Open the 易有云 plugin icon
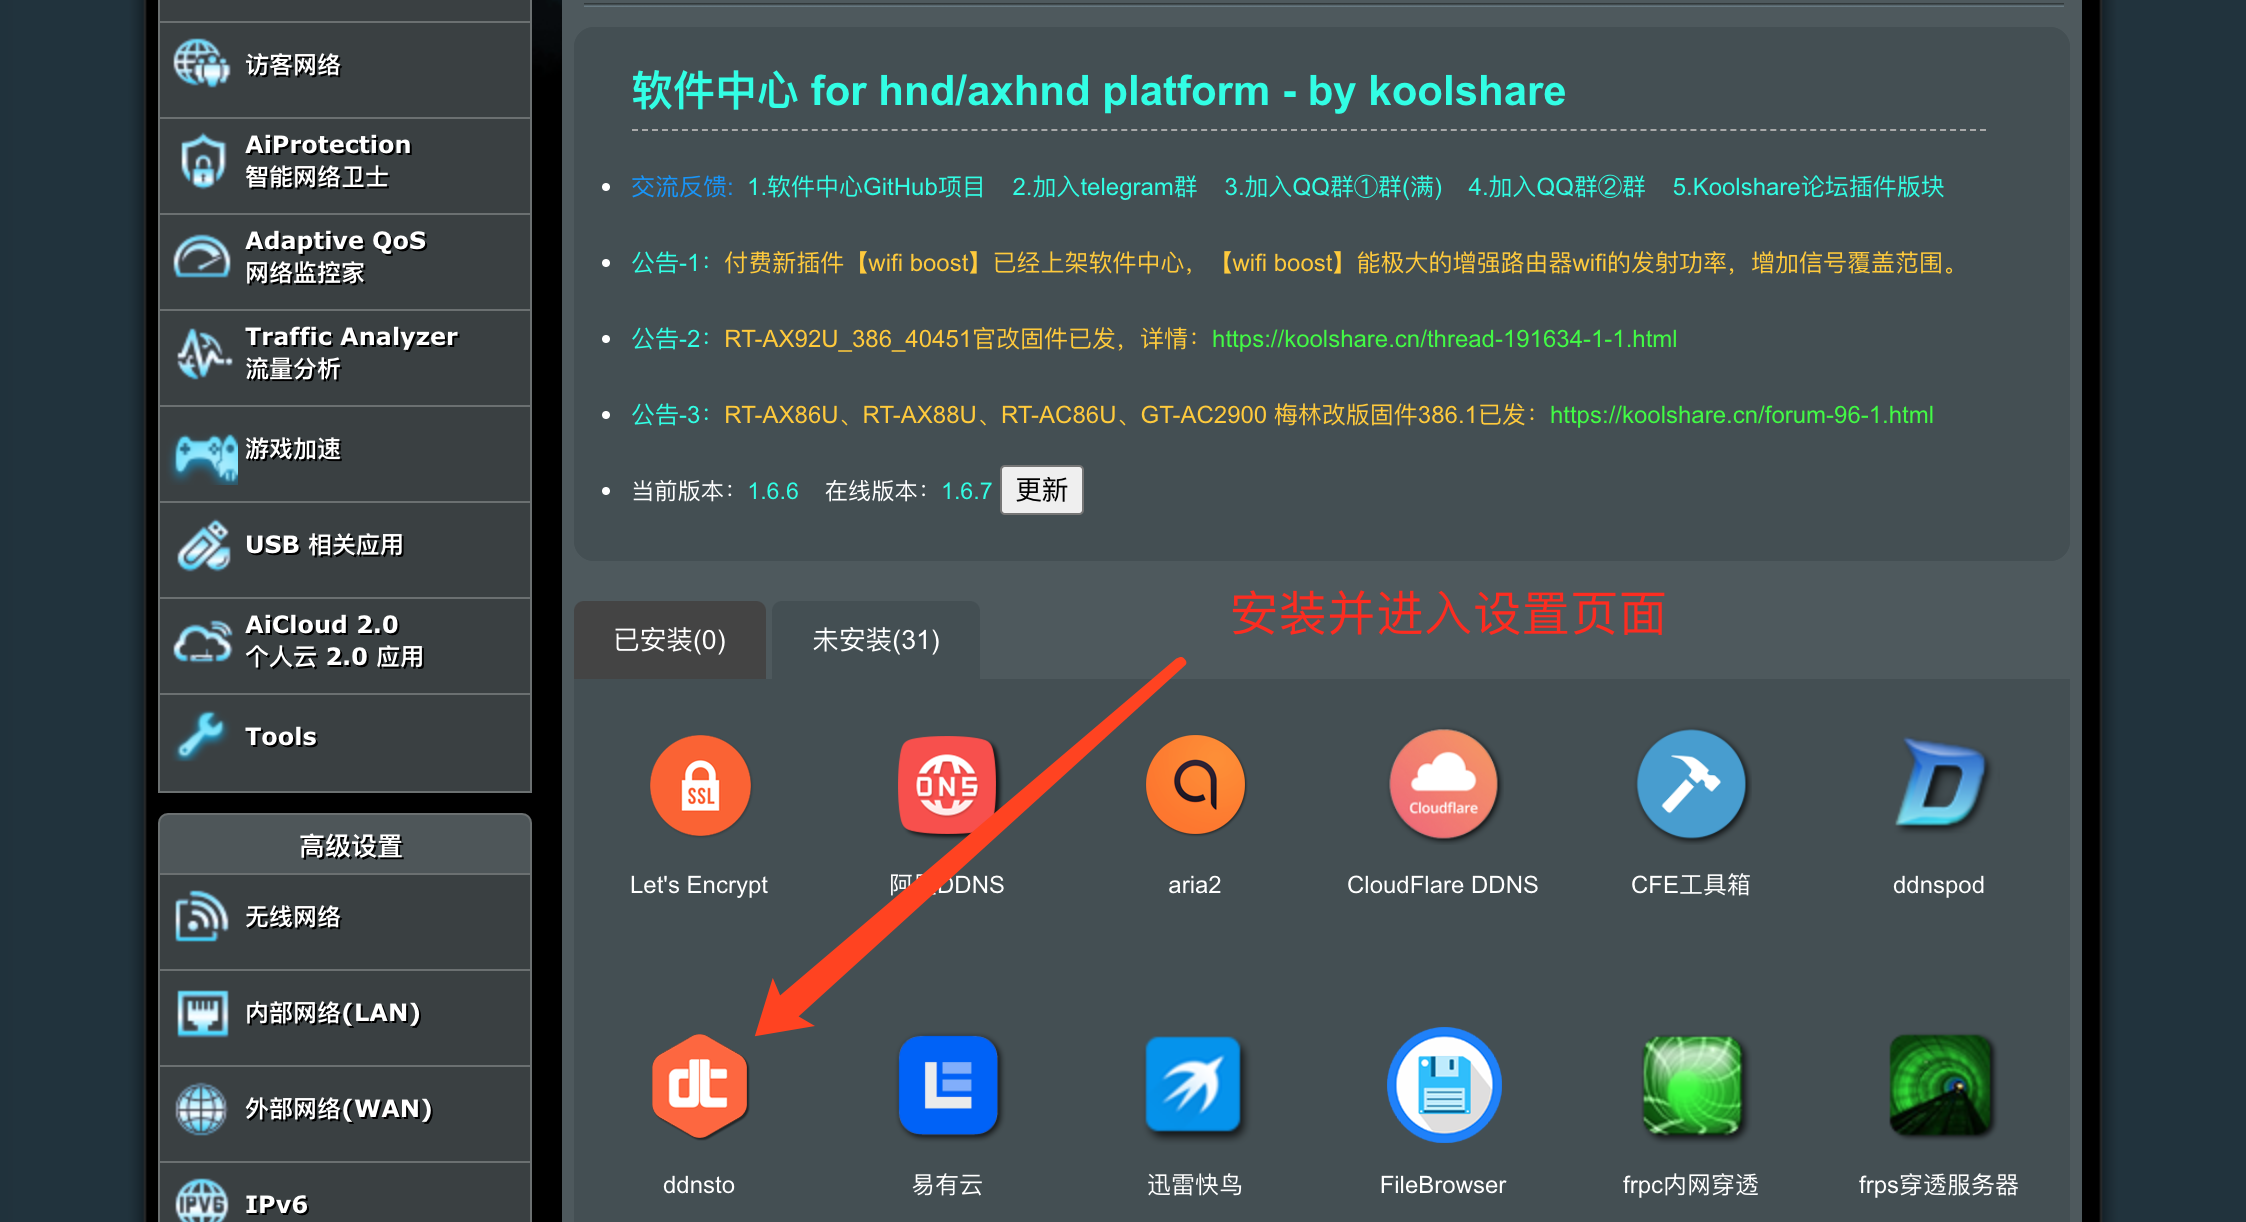 [x=947, y=1086]
